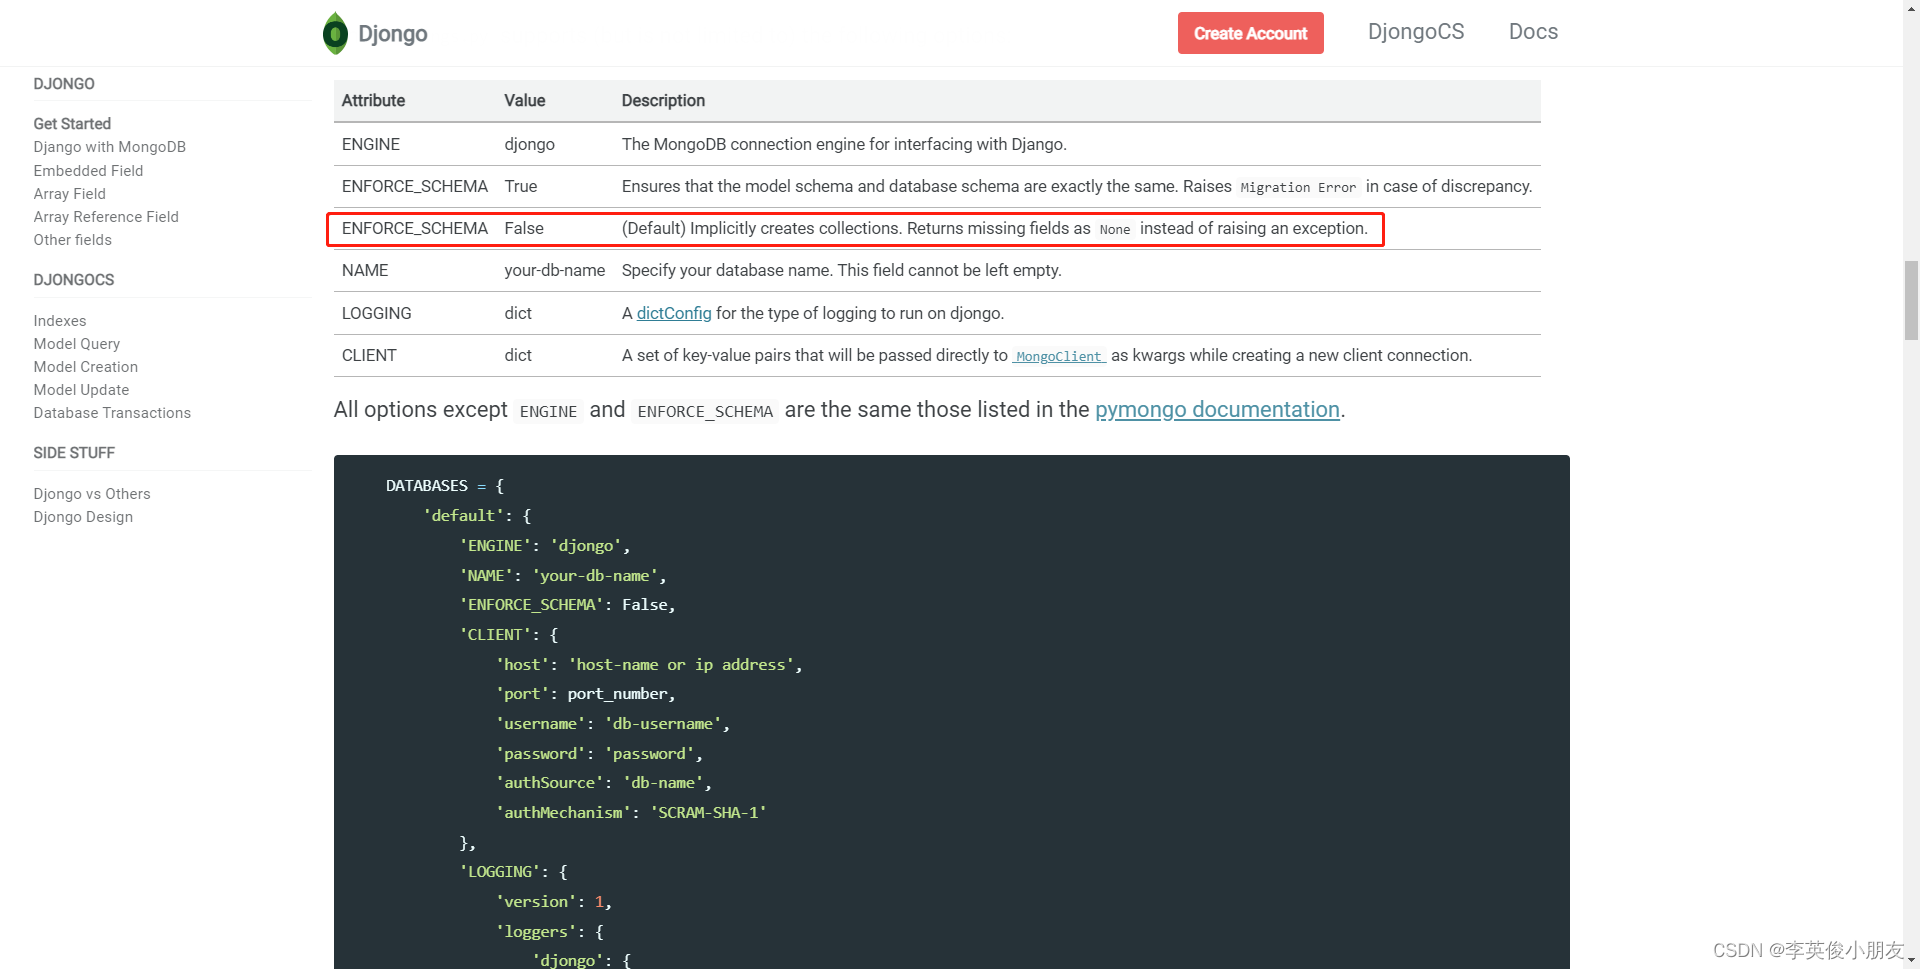
Task: Open Database Transactions sidebar link
Action: point(112,413)
